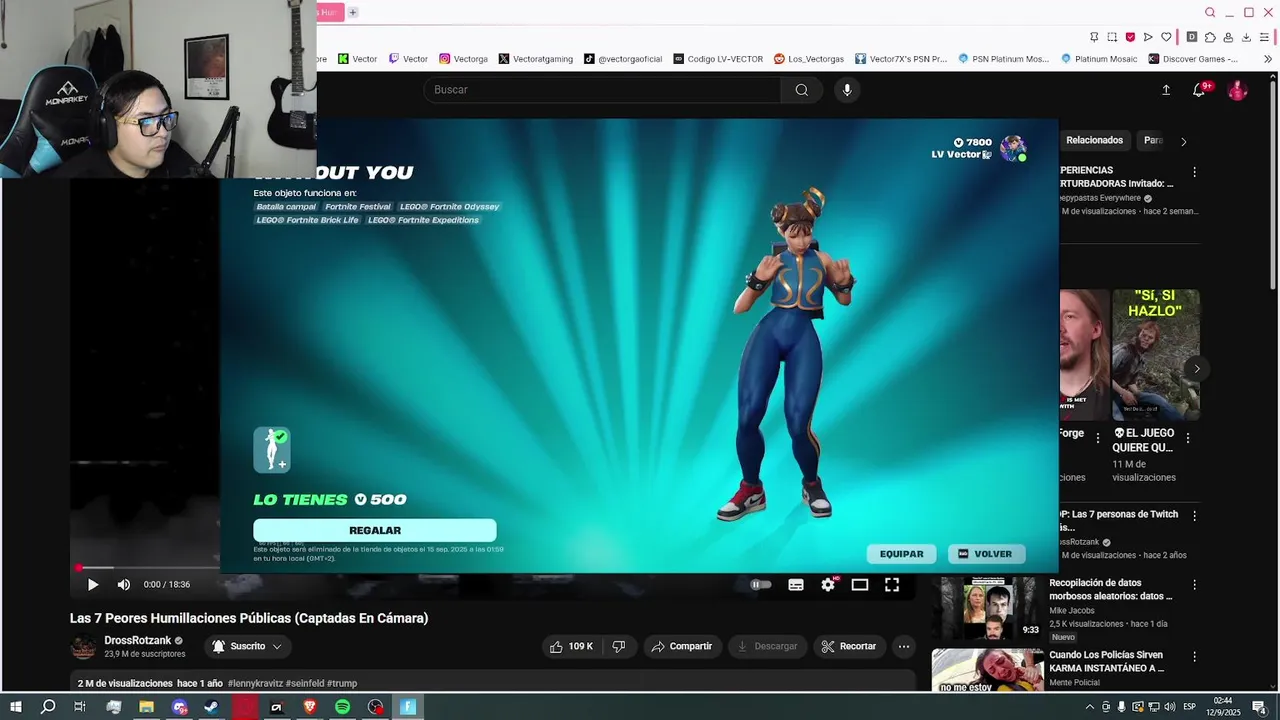1280x720 pixels.
Task: Open YouTube notifications bell
Action: (1199, 90)
